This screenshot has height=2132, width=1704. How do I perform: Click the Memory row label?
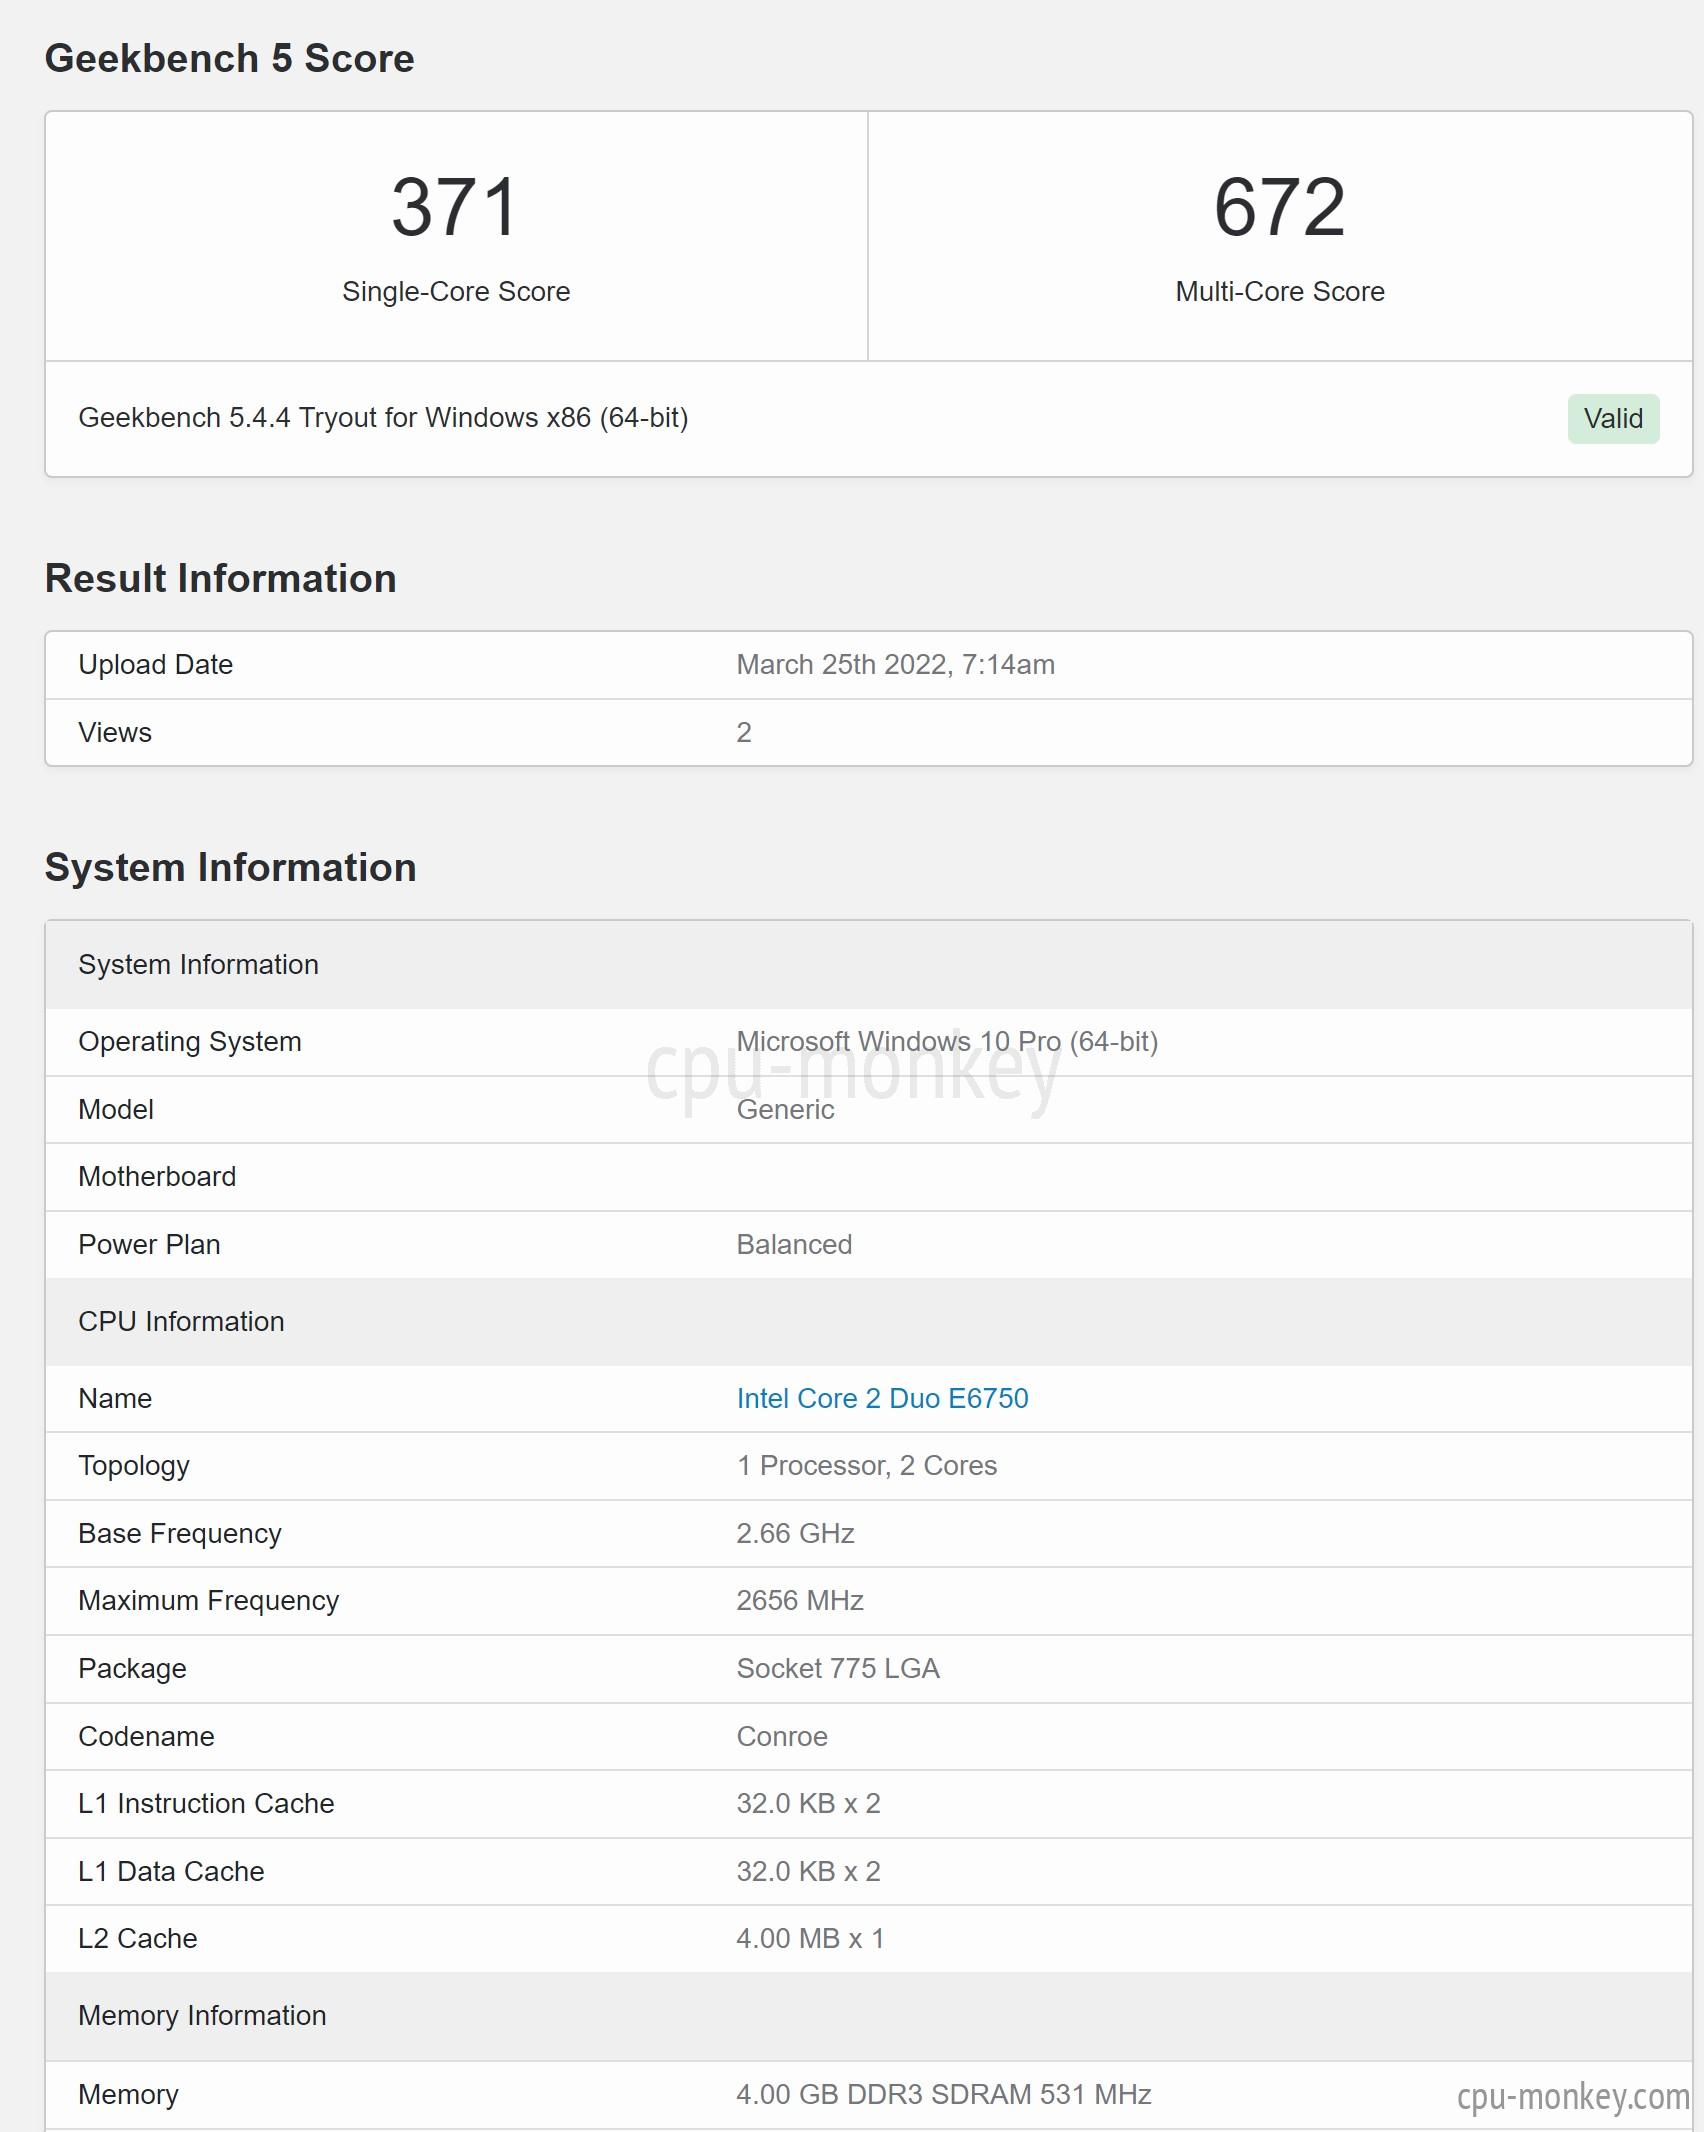[x=128, y=2094]
